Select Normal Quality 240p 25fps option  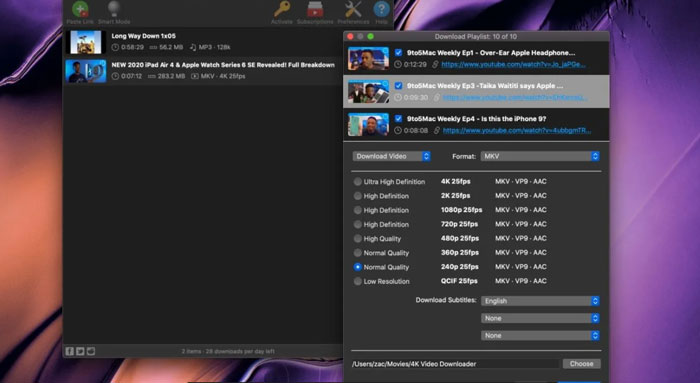click(358, 267)
